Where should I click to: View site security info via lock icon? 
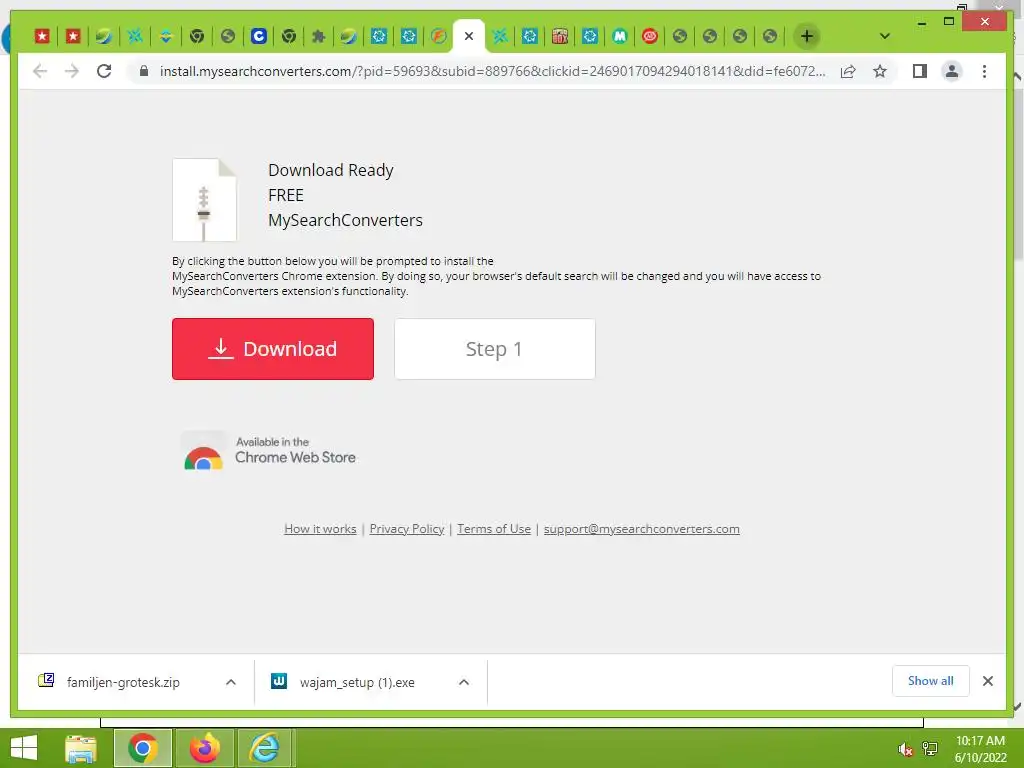[x=144, y=71]
